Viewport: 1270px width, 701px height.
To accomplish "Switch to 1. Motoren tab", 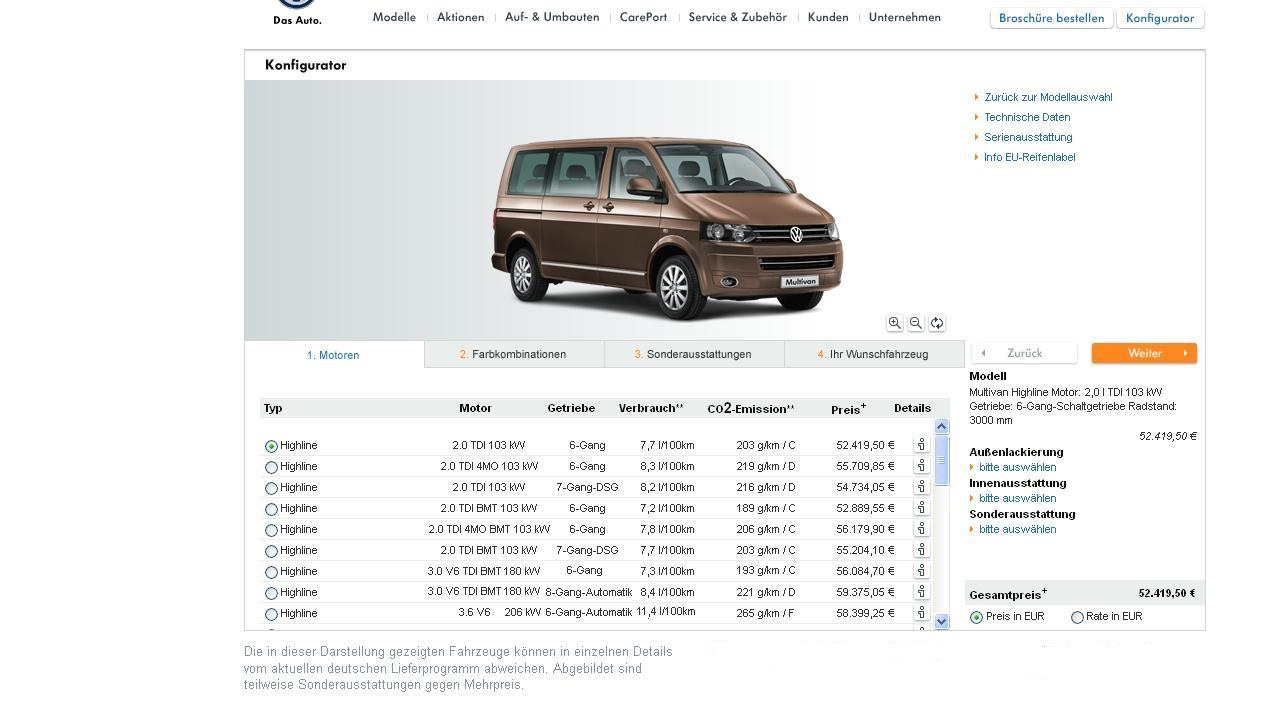I will point(334,355).
